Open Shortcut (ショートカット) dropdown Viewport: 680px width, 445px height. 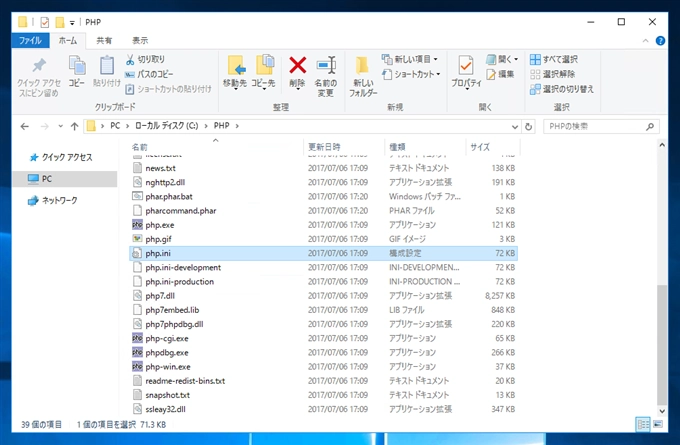411,74
